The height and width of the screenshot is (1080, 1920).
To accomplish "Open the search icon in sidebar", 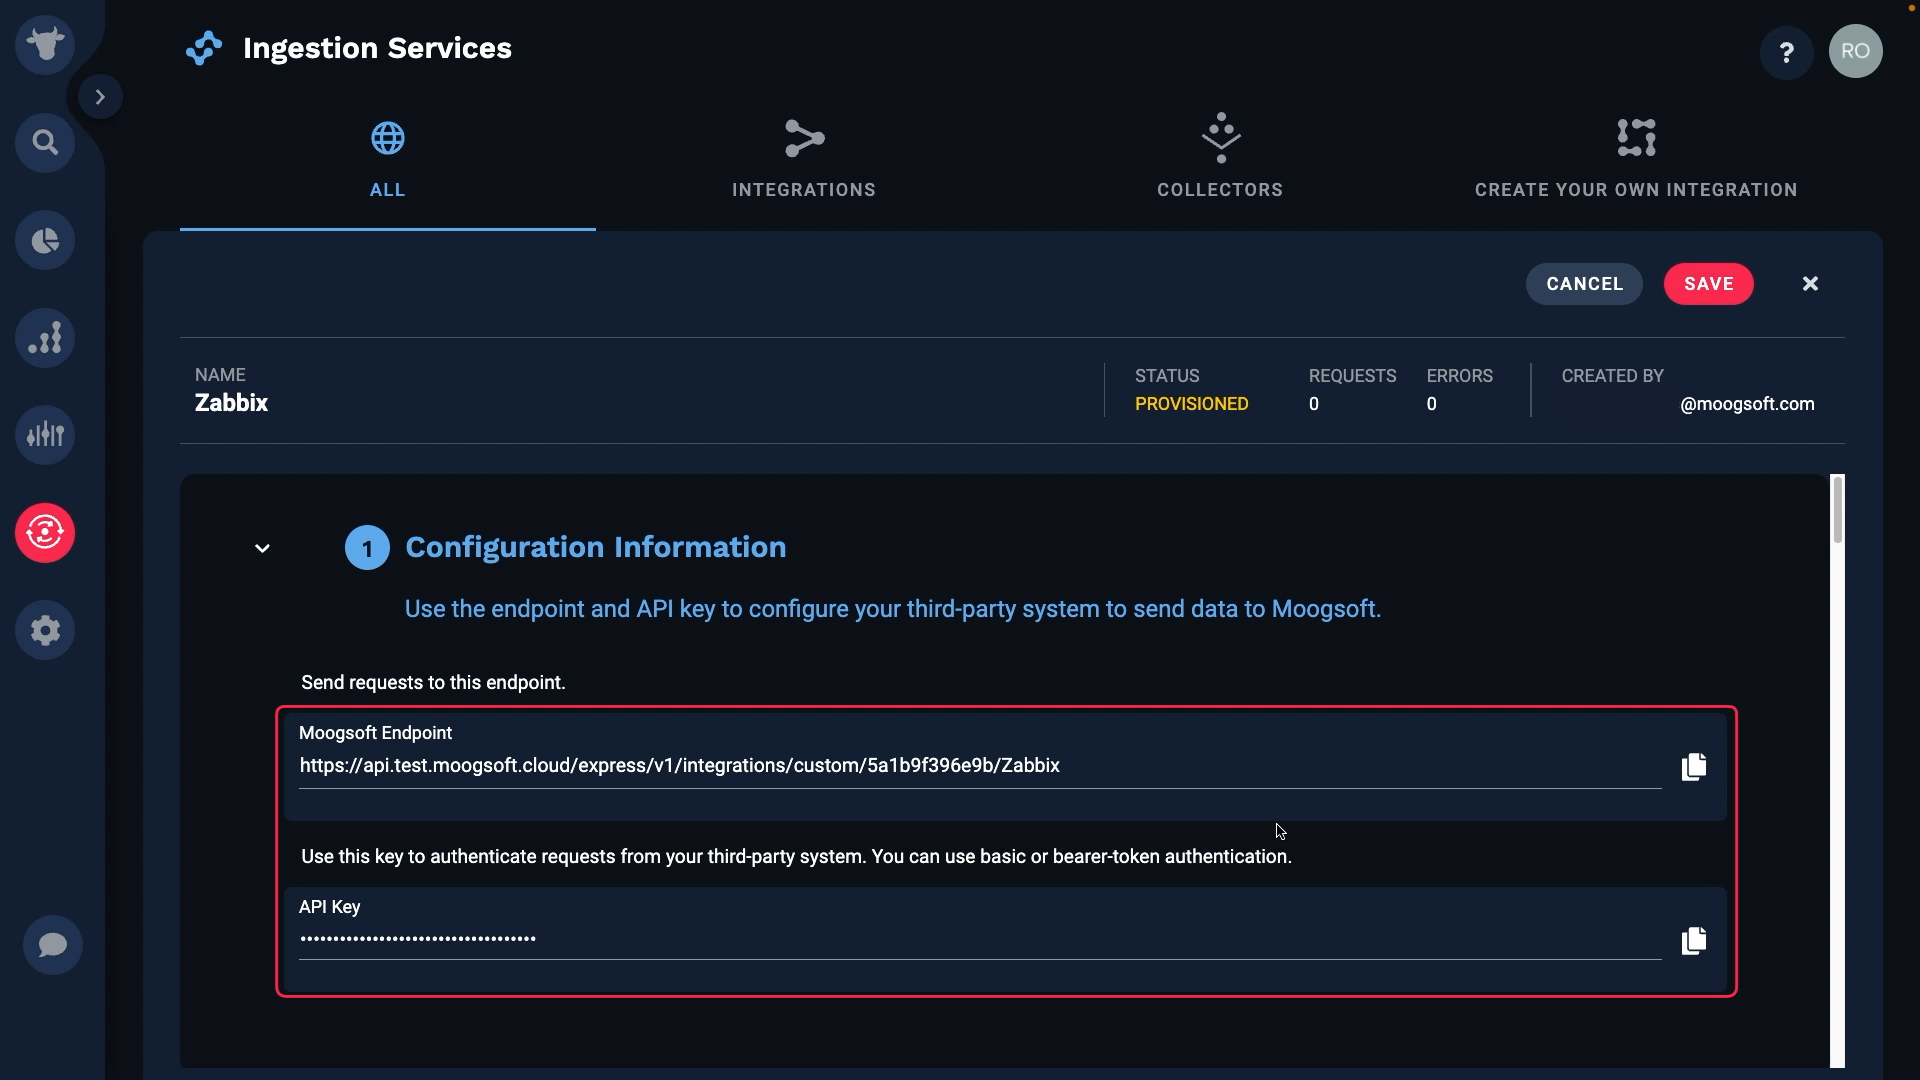I will point(45,142).
